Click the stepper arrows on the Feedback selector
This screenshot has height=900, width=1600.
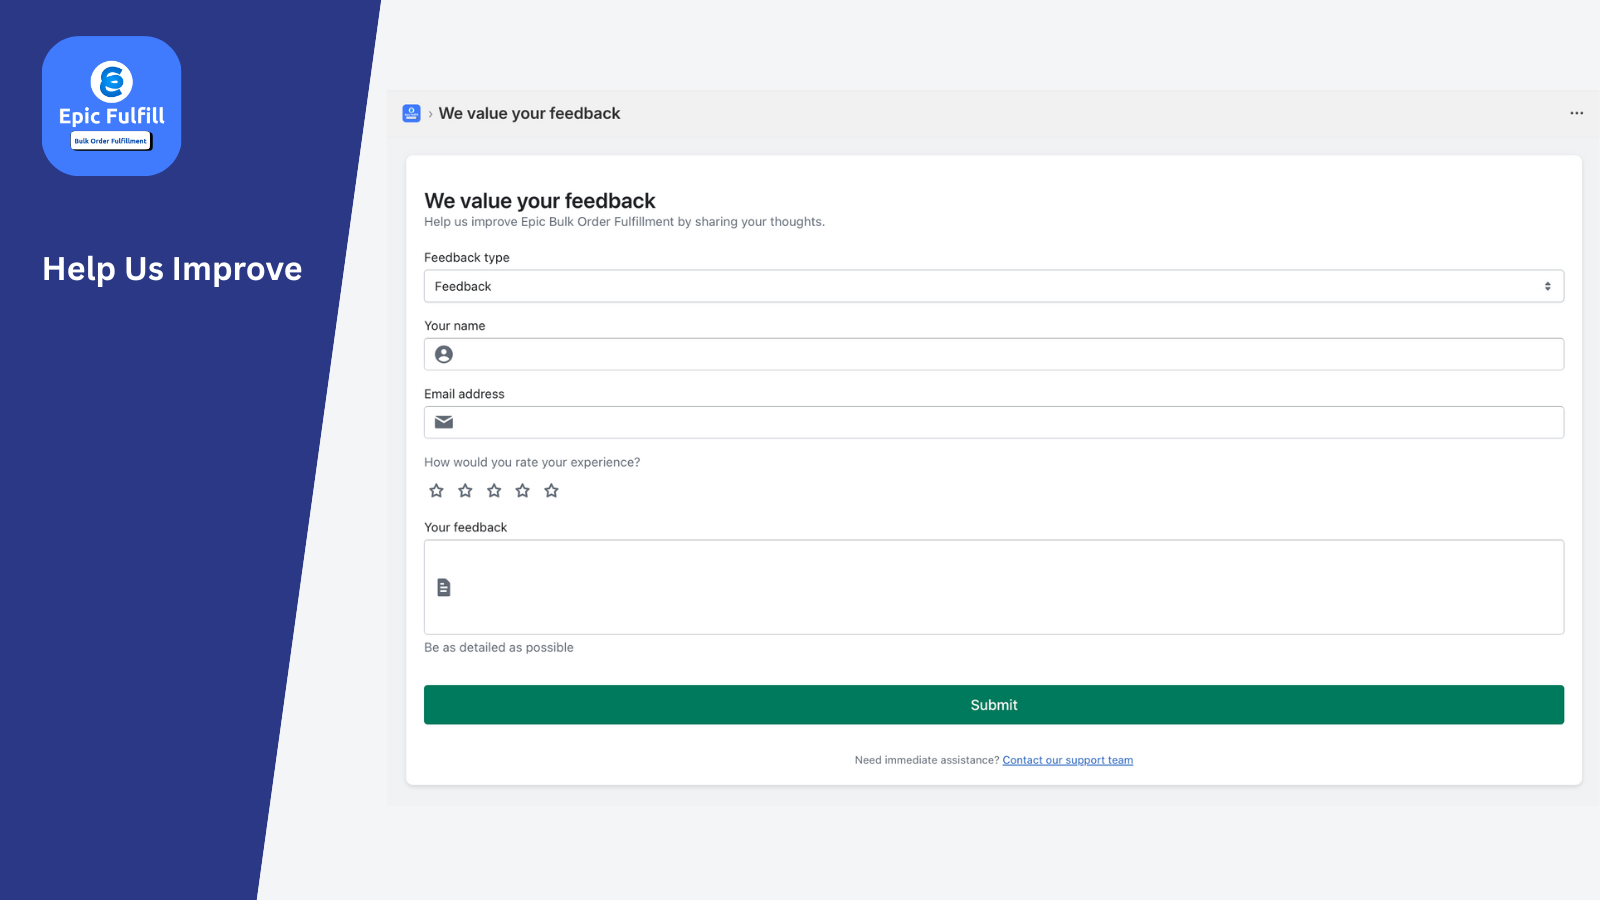(x=1546, y=286)
